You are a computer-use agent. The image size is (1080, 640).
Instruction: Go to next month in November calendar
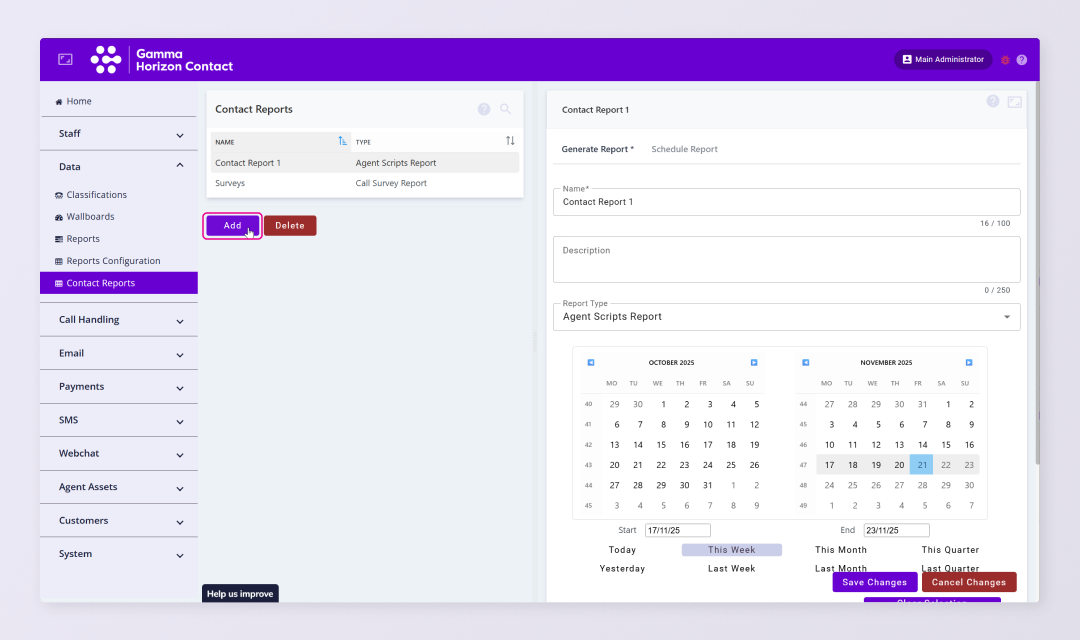tap(968, 363)
